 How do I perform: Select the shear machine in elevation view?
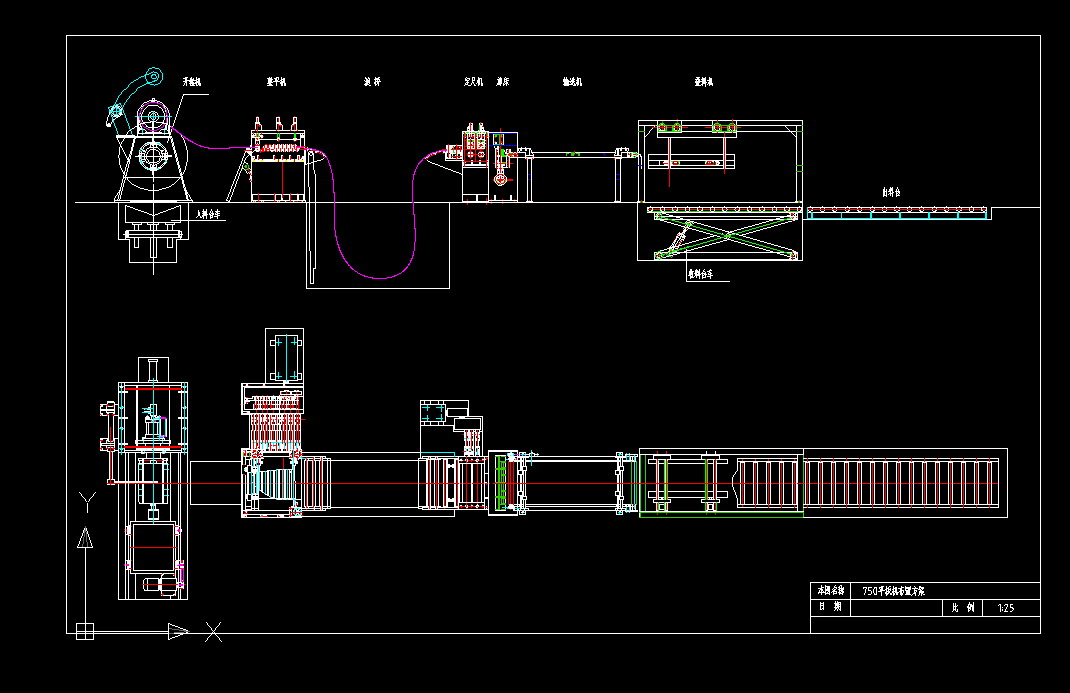(488, 165)
